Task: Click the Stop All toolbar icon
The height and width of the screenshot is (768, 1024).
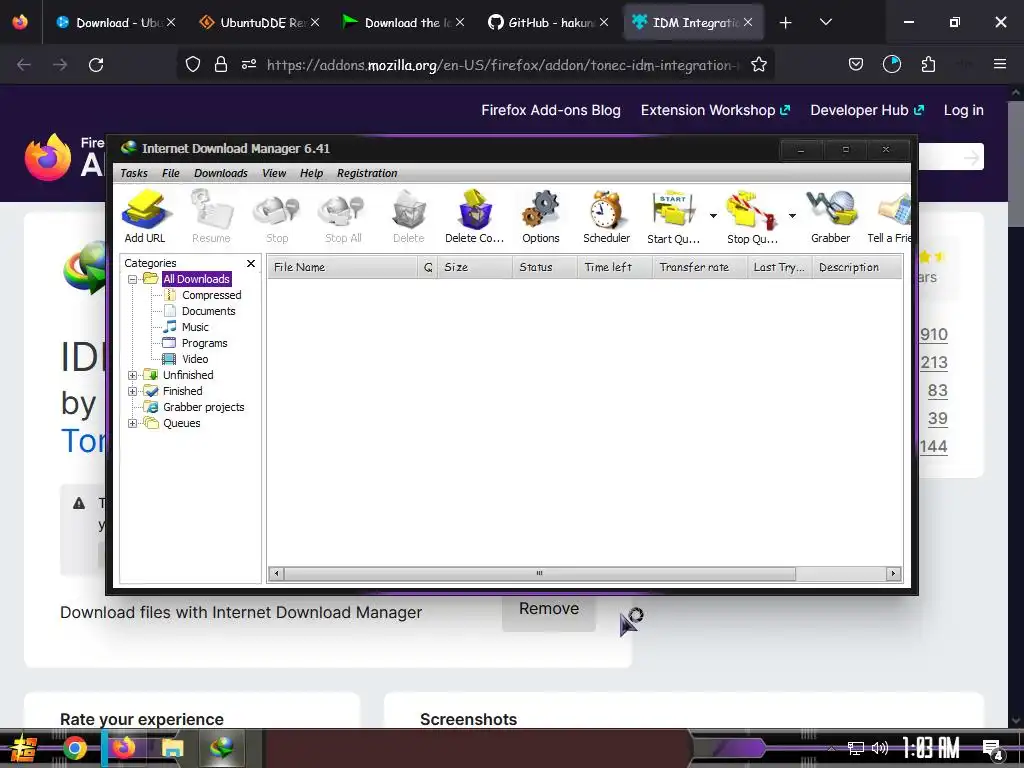Action: 343,217
